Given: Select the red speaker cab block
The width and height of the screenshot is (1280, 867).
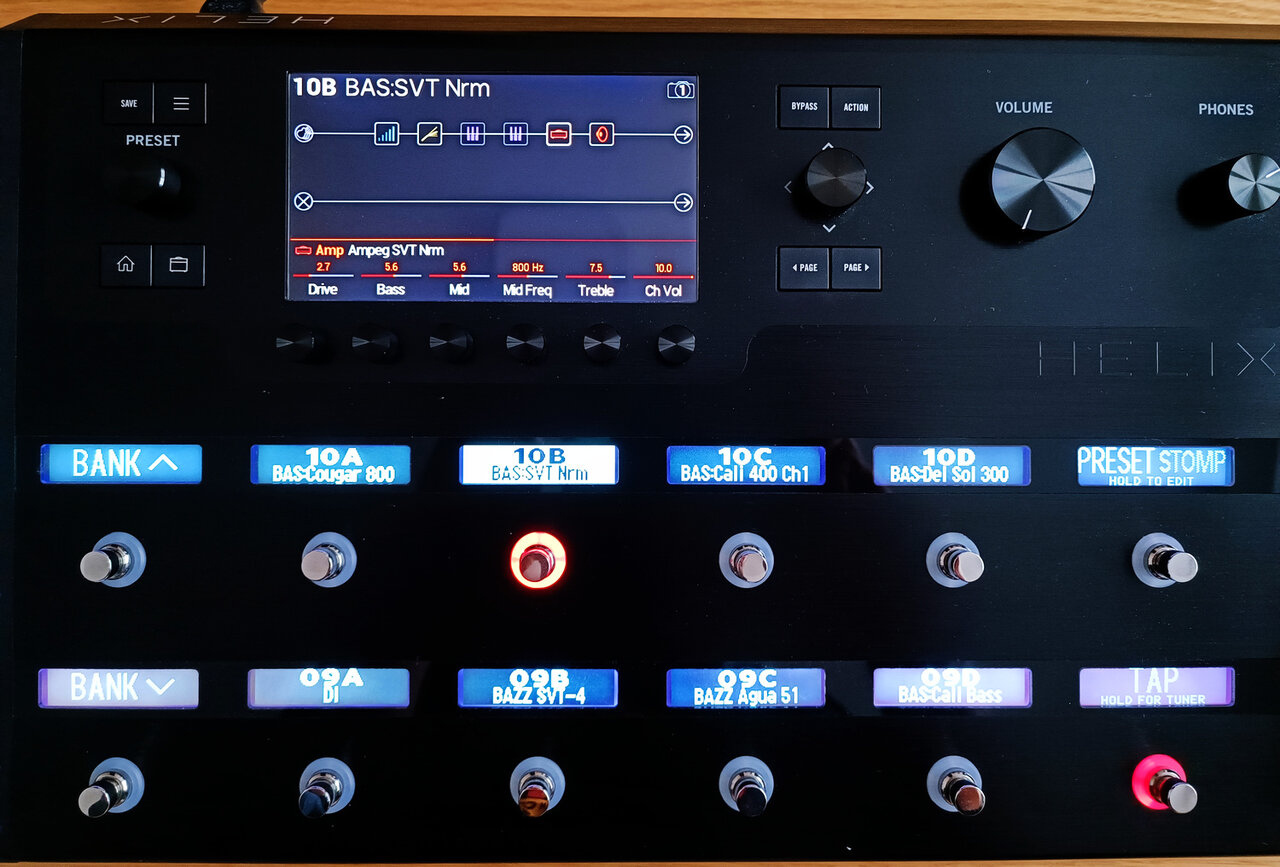Looking at the screenshot, I should coord(601,134).
